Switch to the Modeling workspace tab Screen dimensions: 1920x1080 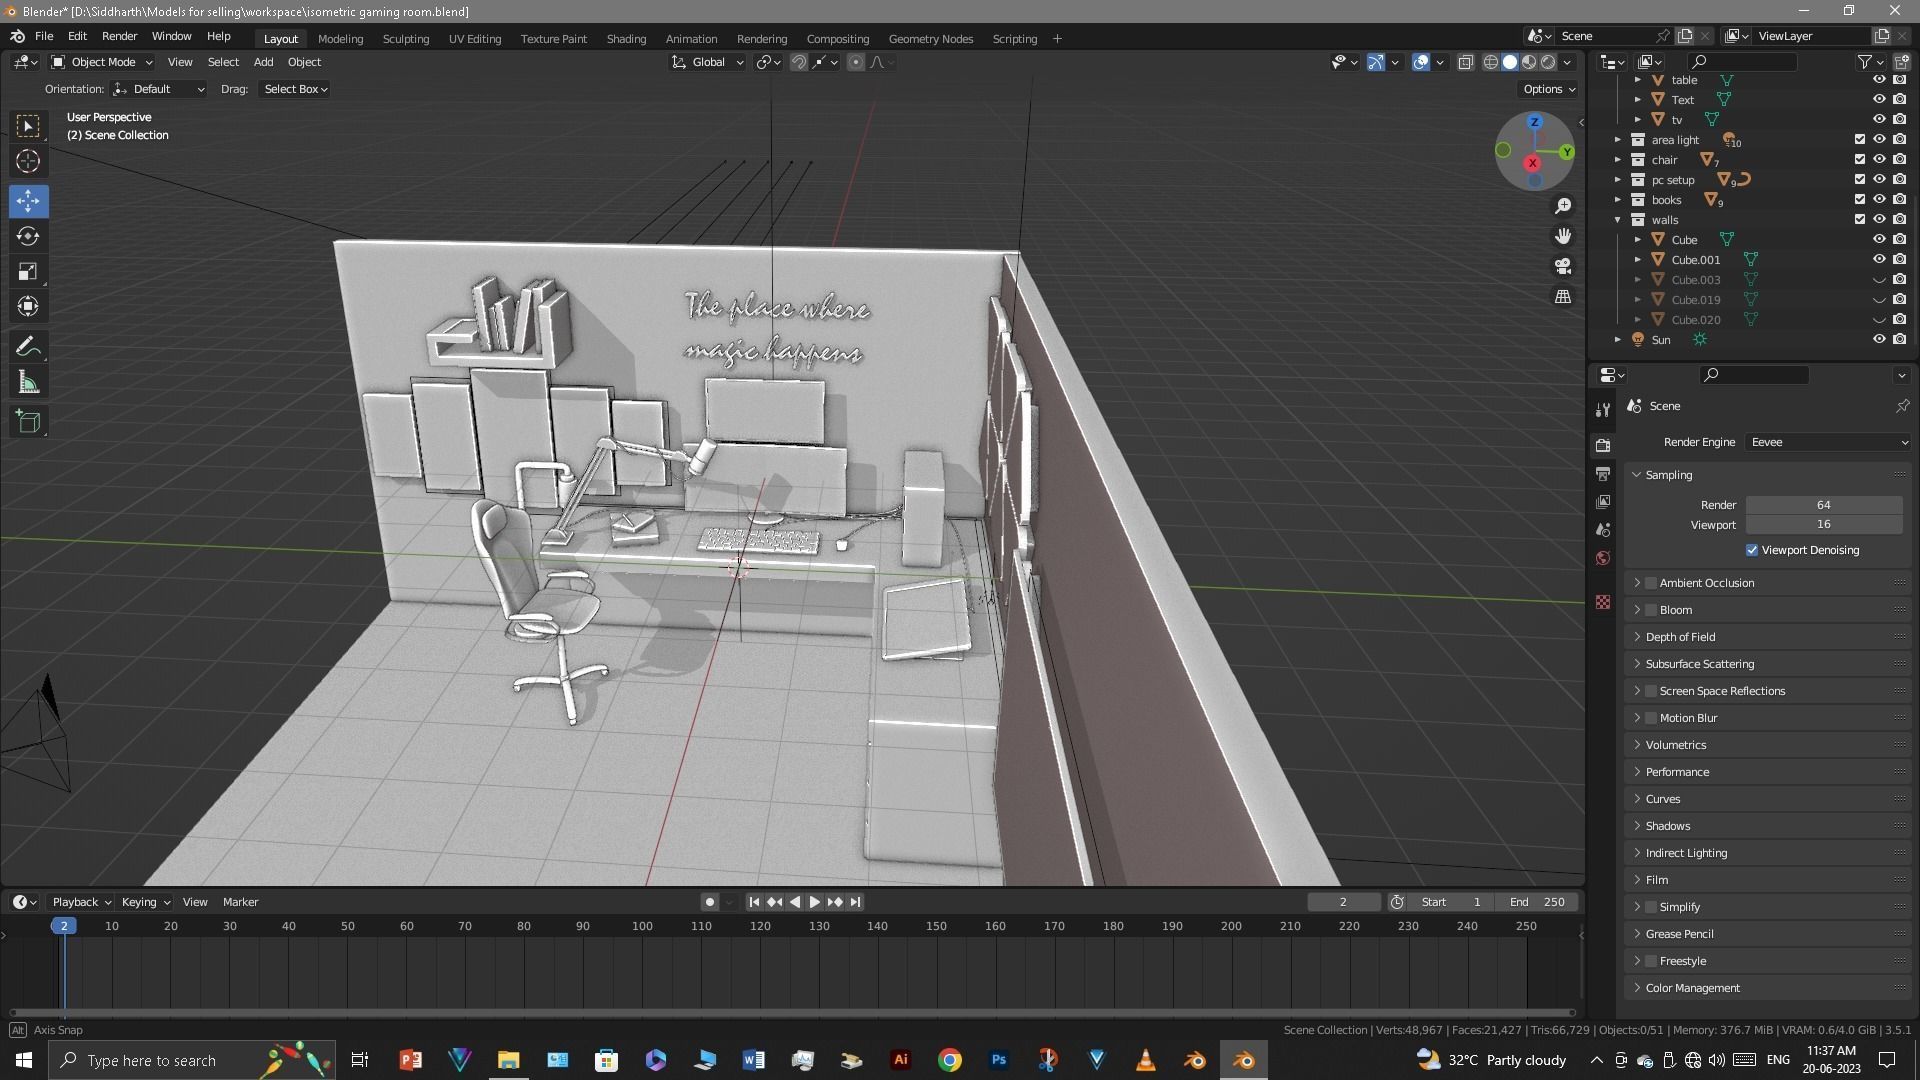coord(340,39)
